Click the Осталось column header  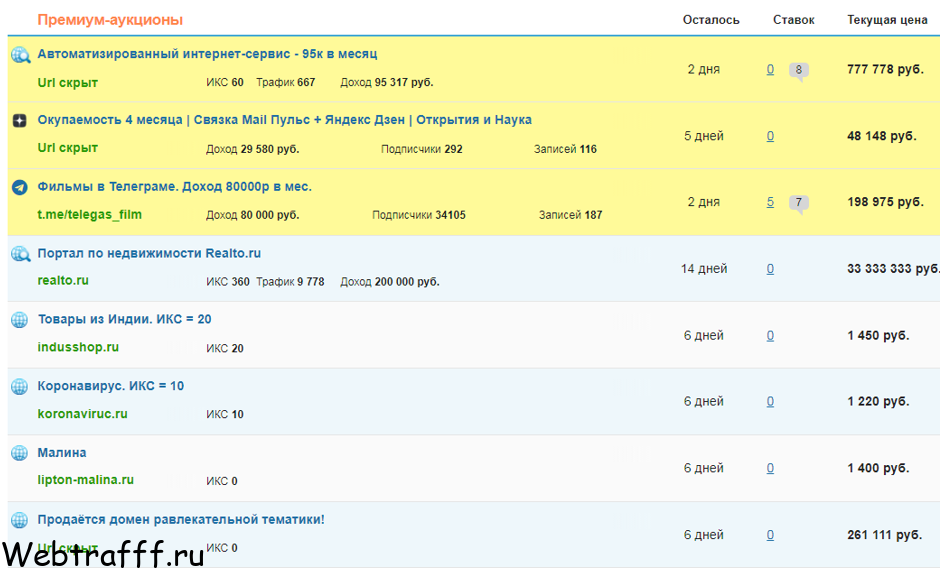711,20
